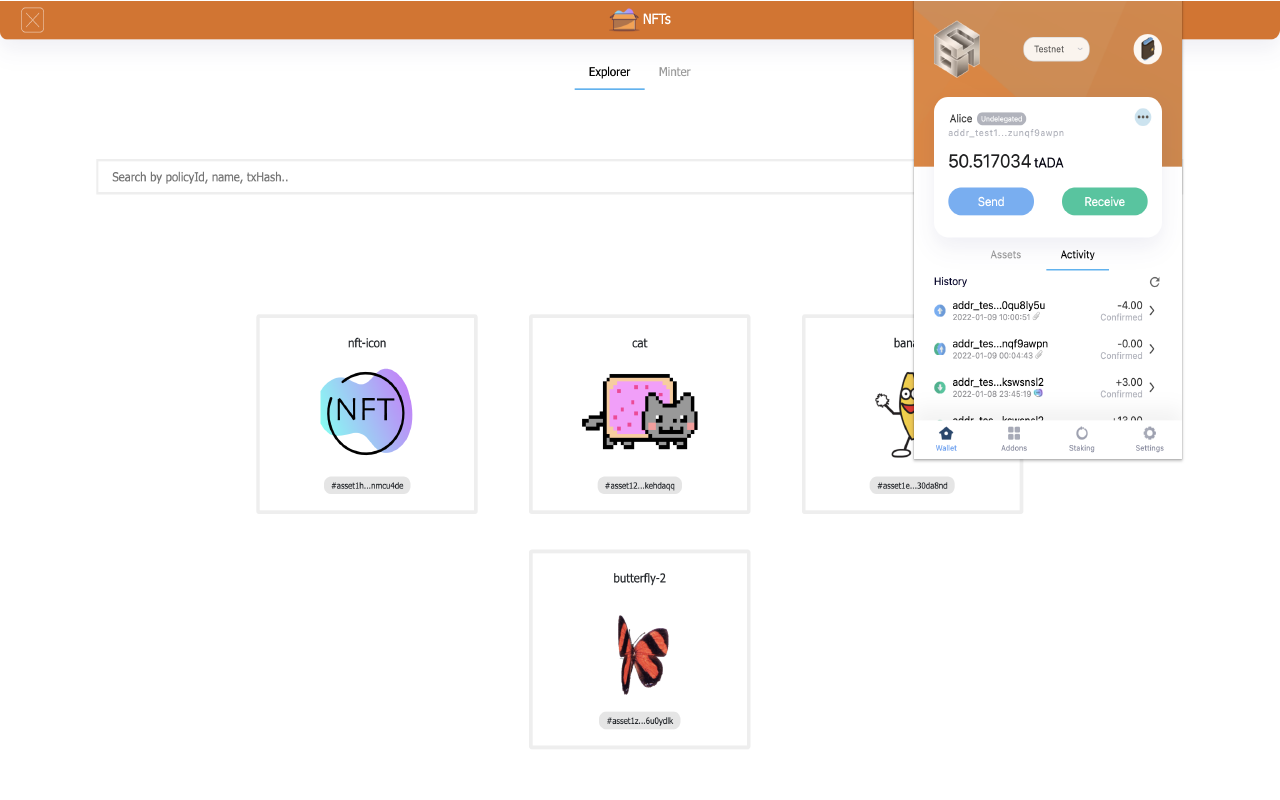
Task: Click the 'butterfly-2' card title
Action: coord(640,578)
